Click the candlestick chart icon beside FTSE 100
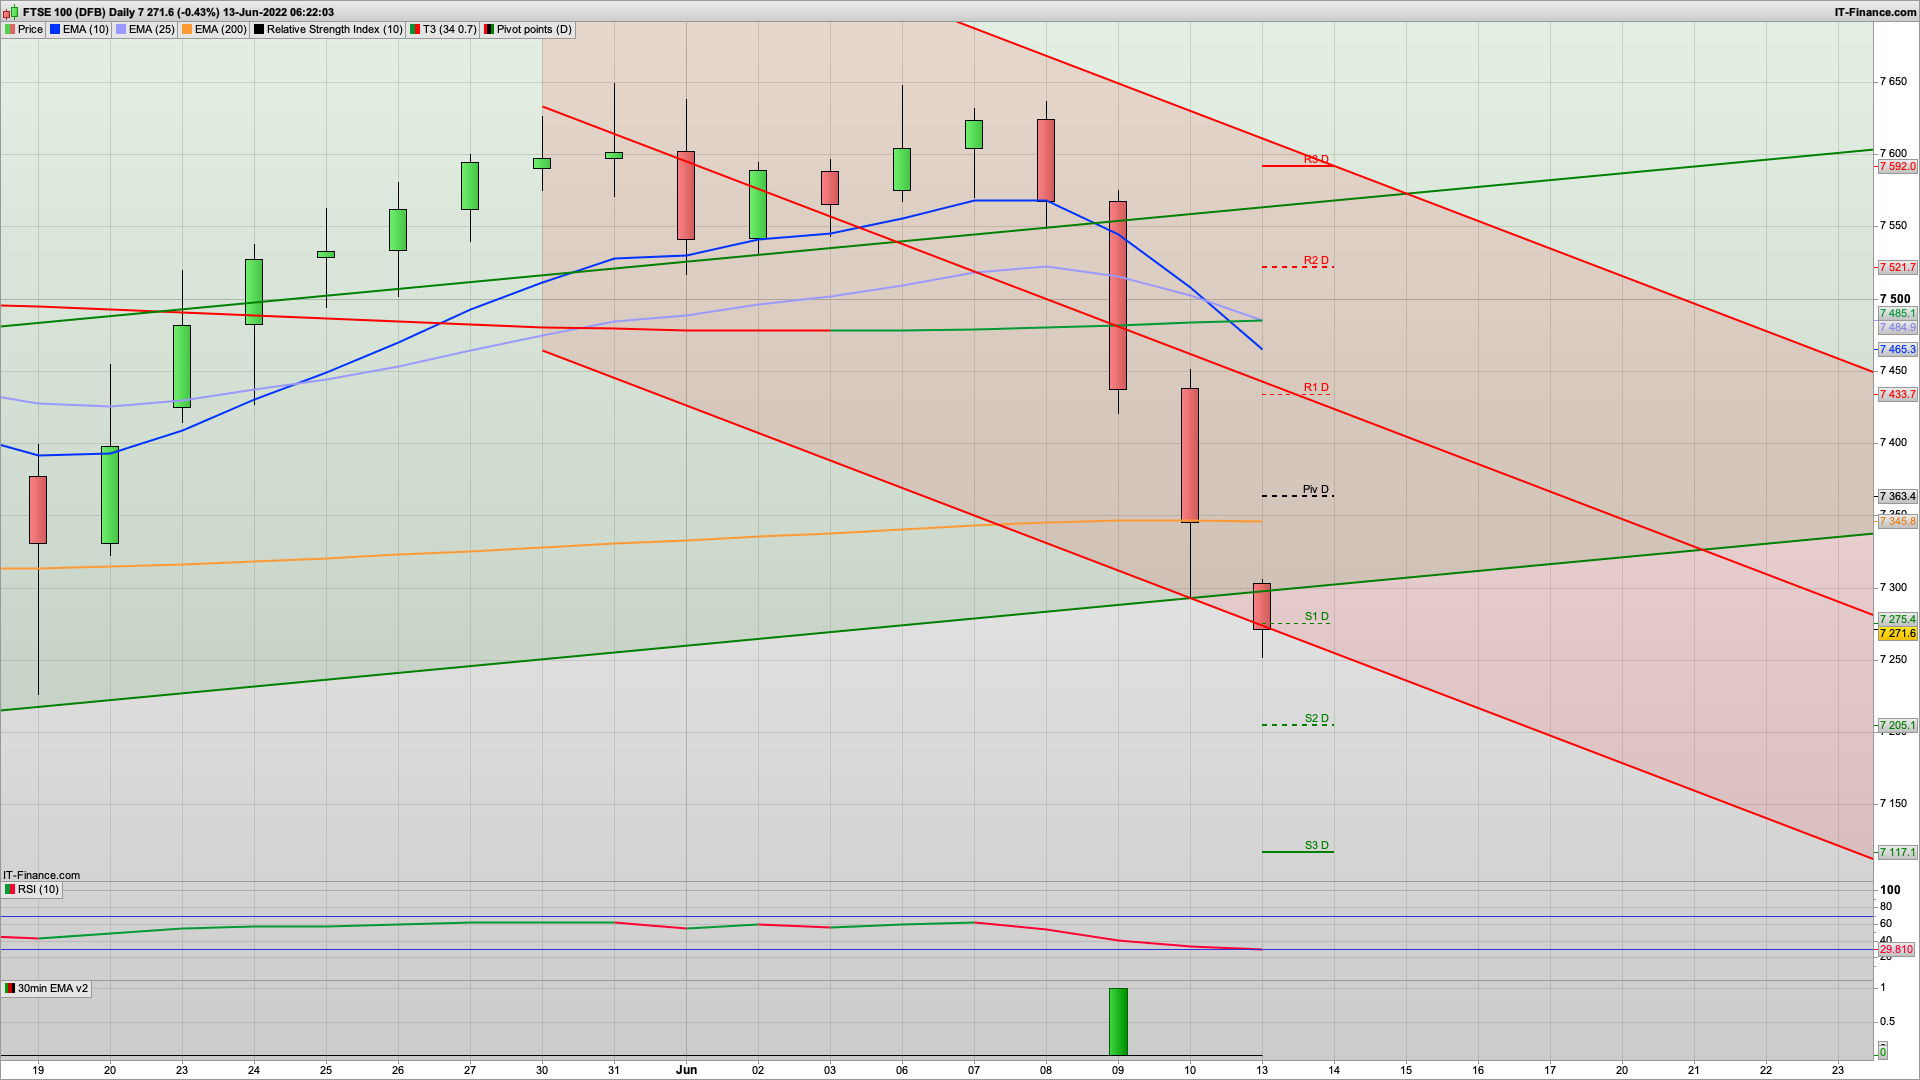The height and width of the screenshot is (1080, 1920). (x=10, y=12)
